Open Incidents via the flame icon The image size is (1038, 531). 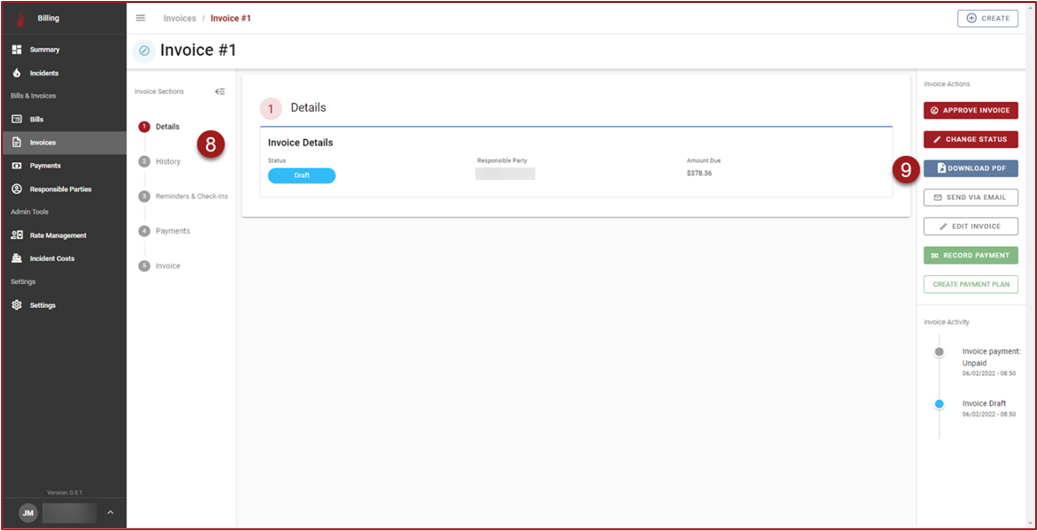click(x=17, y=73)
